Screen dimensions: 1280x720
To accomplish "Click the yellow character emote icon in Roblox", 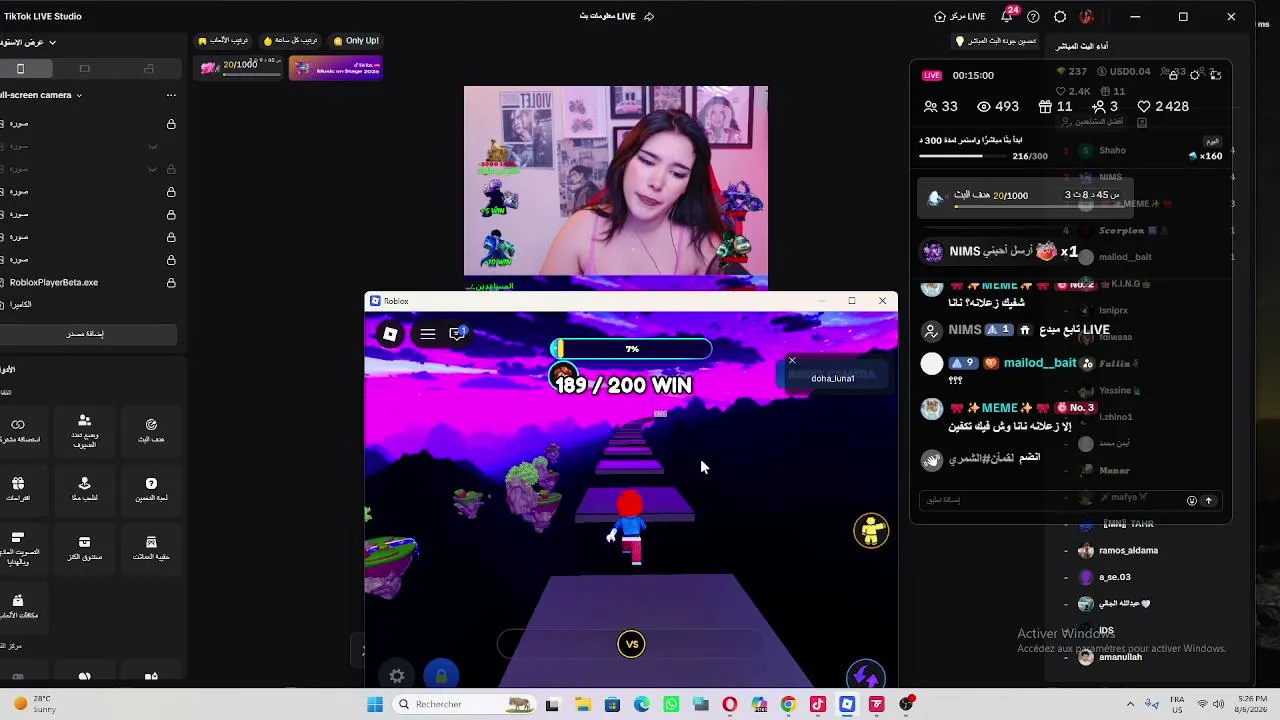I will tap(871, 531).
